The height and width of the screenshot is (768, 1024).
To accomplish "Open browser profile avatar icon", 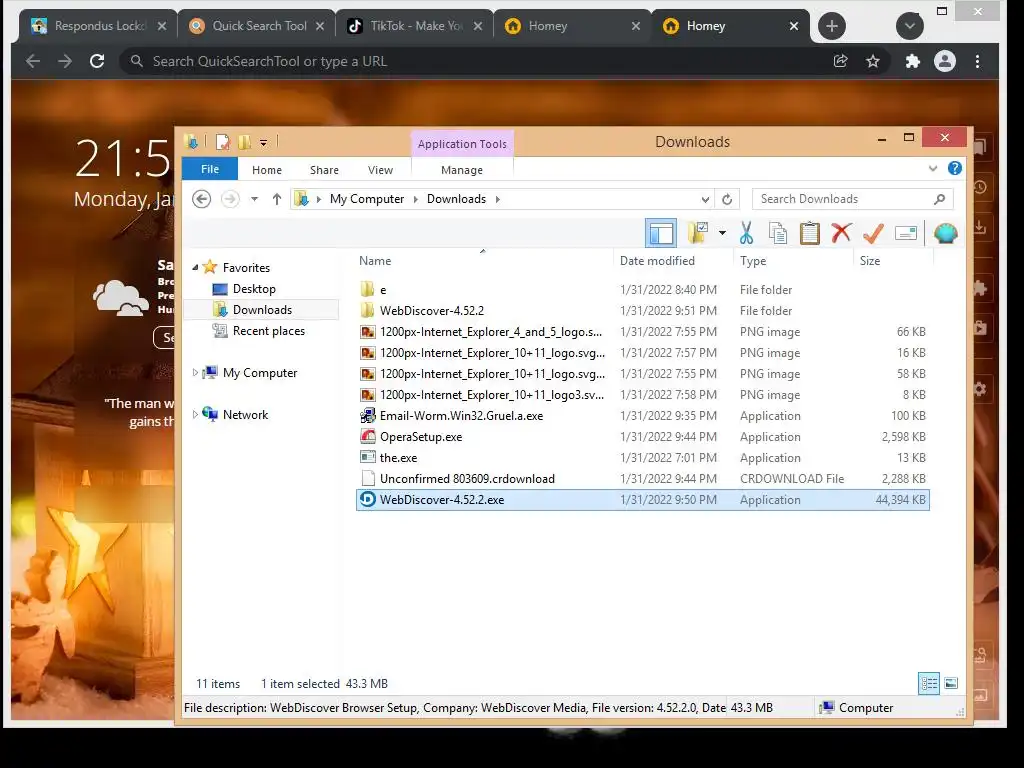I will 944,61.
